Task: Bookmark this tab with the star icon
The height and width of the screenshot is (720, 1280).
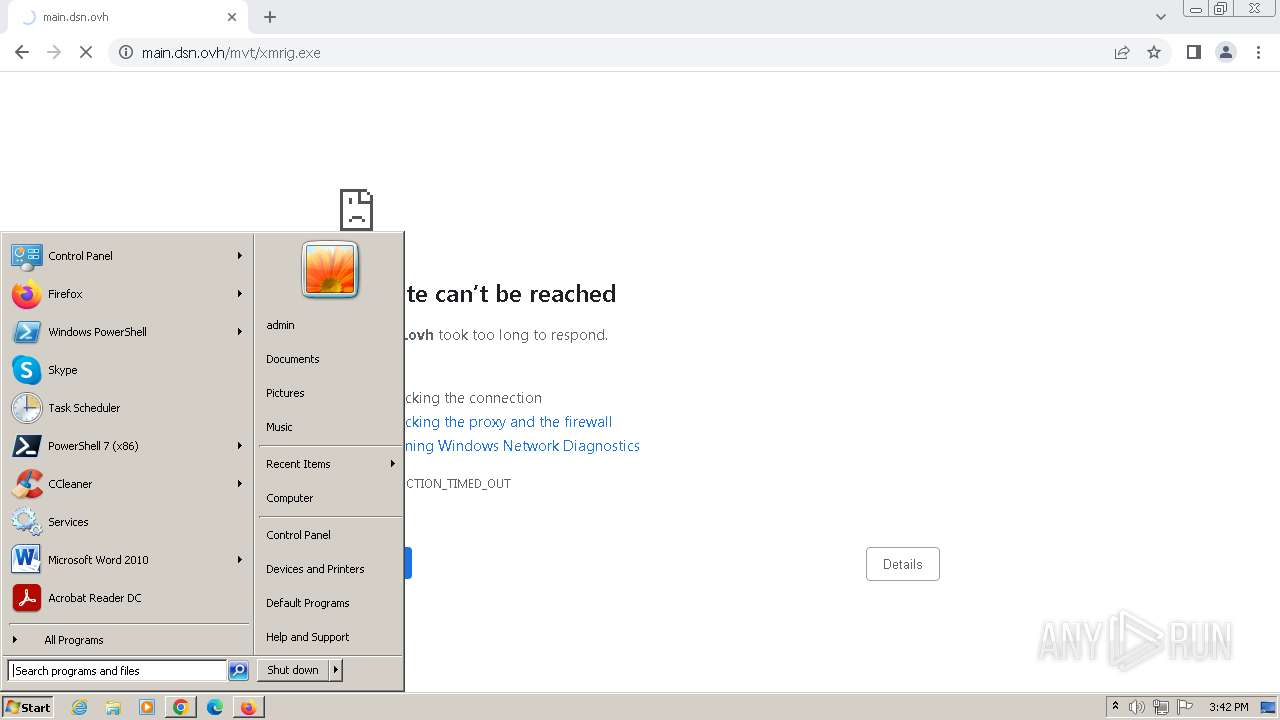Action: pos(1154,52)
